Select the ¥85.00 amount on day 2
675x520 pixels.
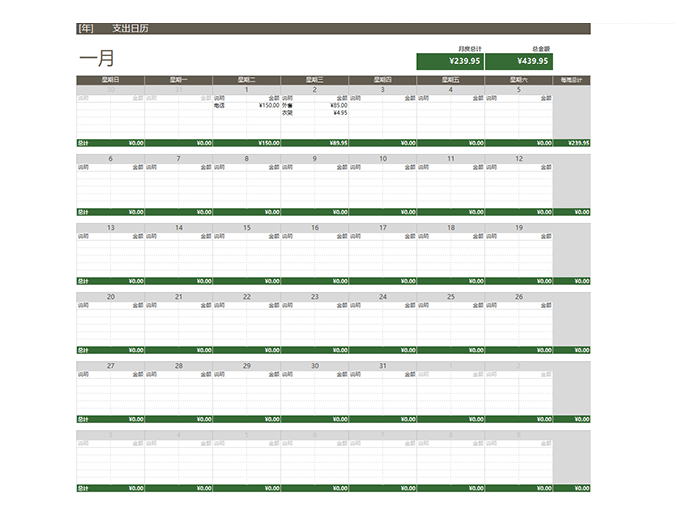[x=339, y=105]
